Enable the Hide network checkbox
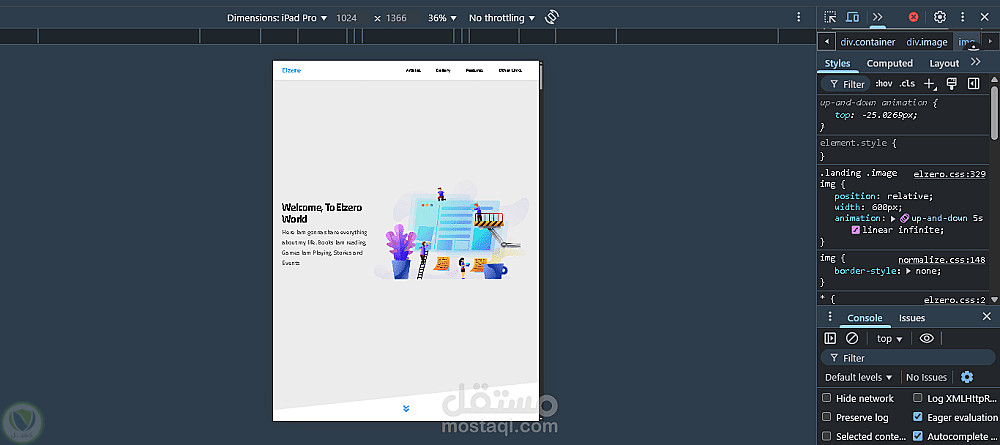 point(827,398)
